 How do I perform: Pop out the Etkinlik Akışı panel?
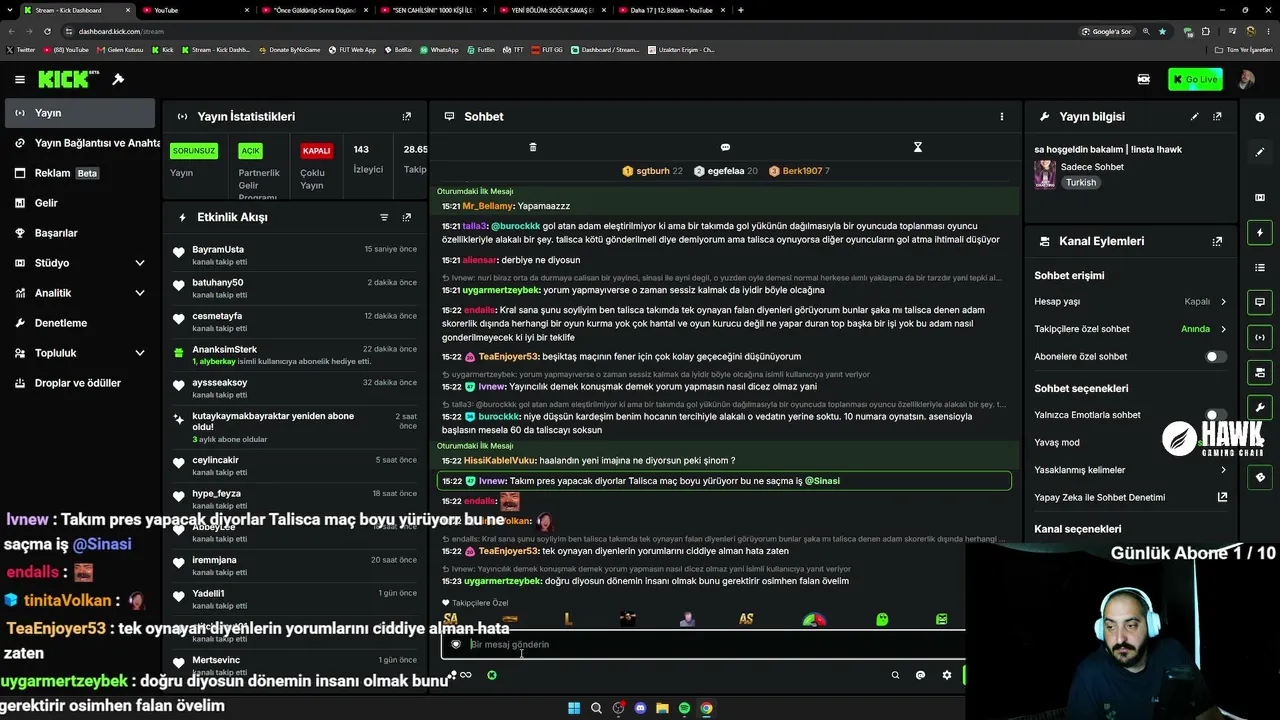[x=406, y=217]
